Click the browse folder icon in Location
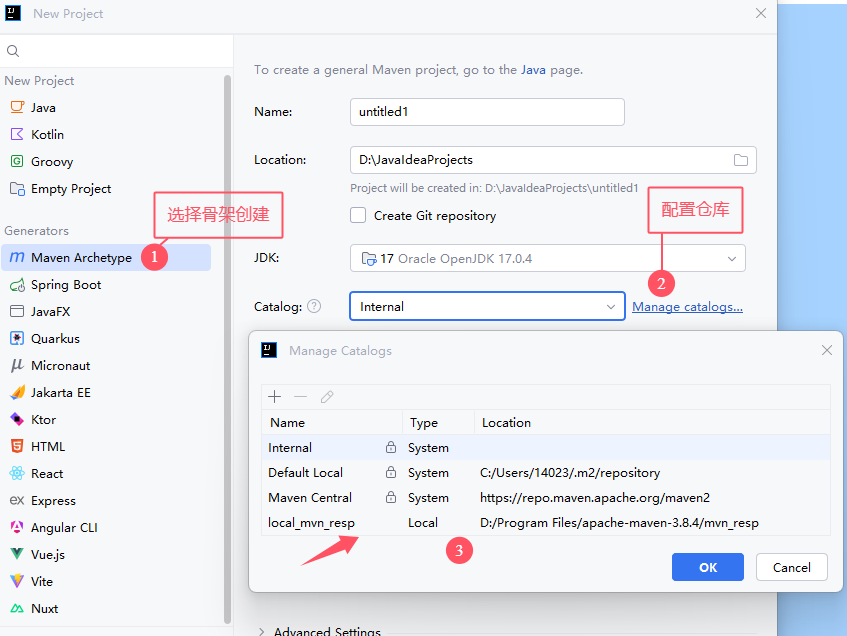Image resolution: width=847 pixels, height=636 pixels. click(741, 160)
